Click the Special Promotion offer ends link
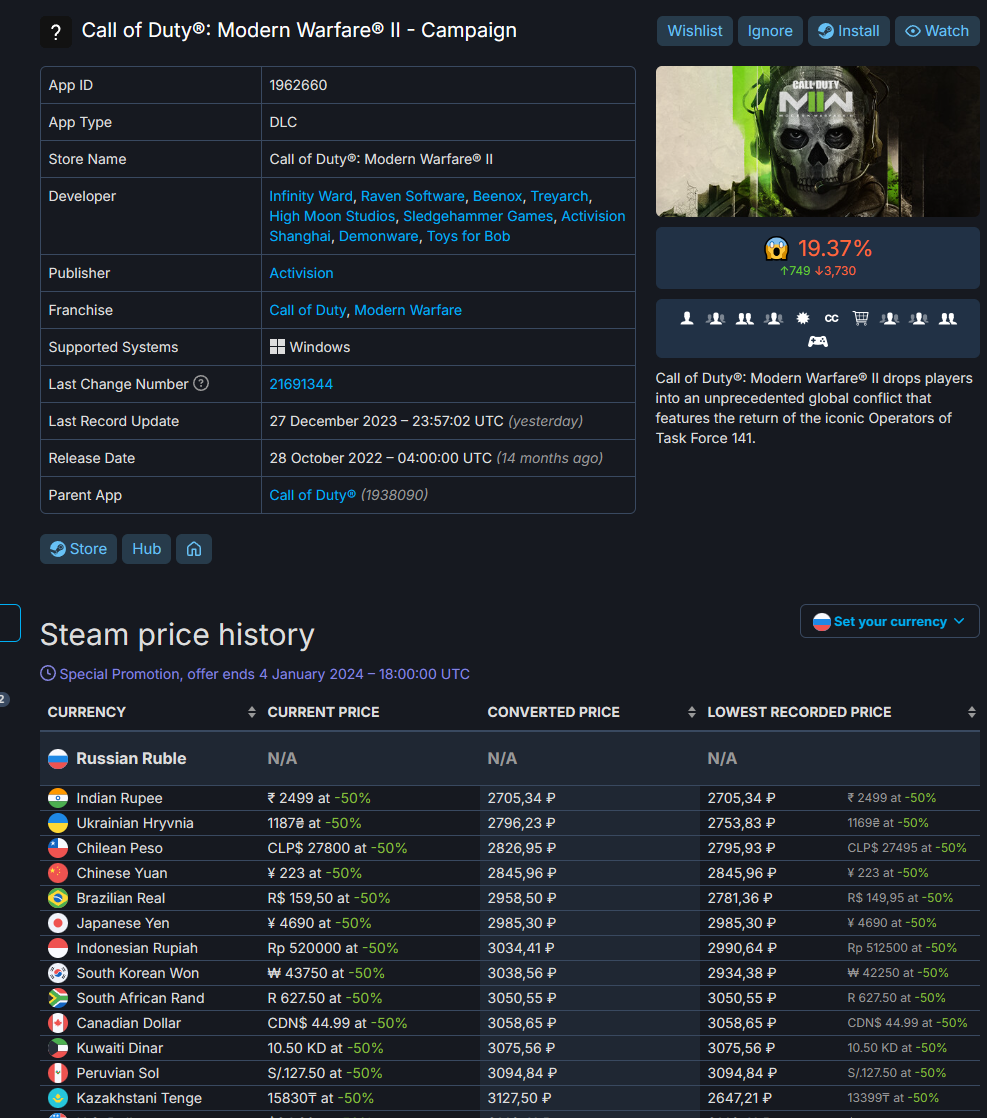987x1118 pixels. click(264, 674)
